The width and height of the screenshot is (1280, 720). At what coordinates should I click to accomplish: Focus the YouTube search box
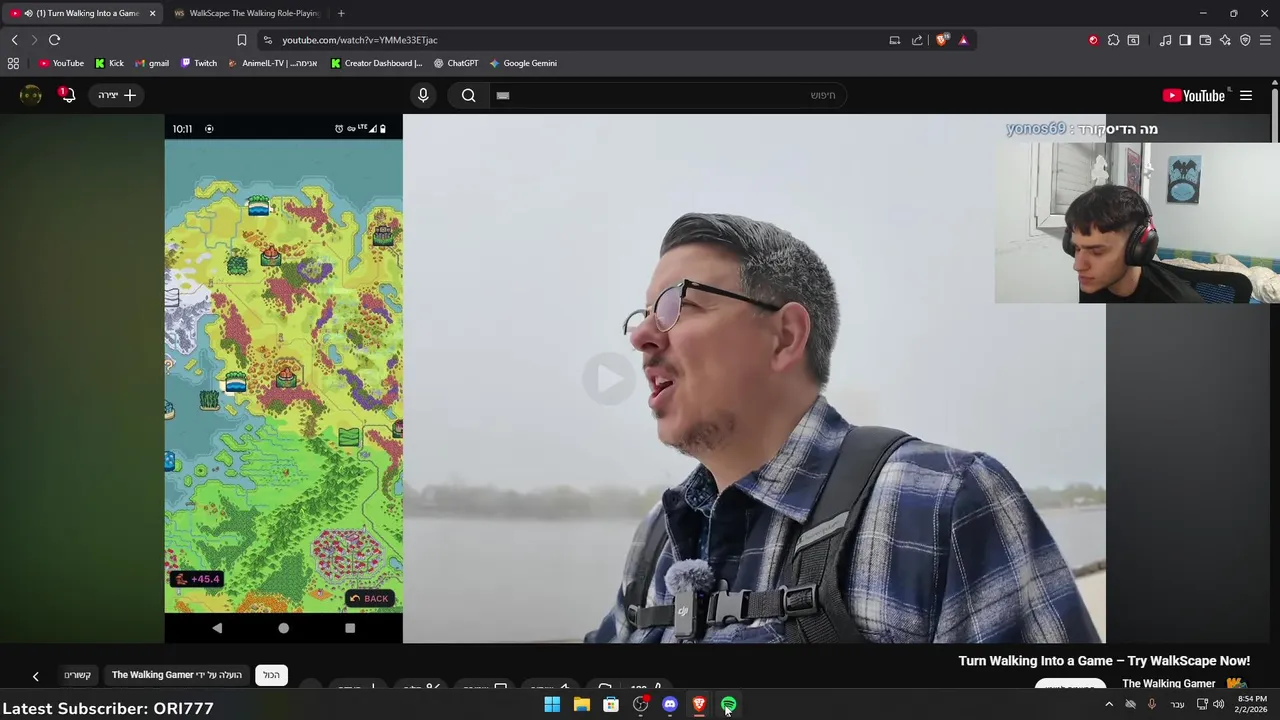[668, 95]
